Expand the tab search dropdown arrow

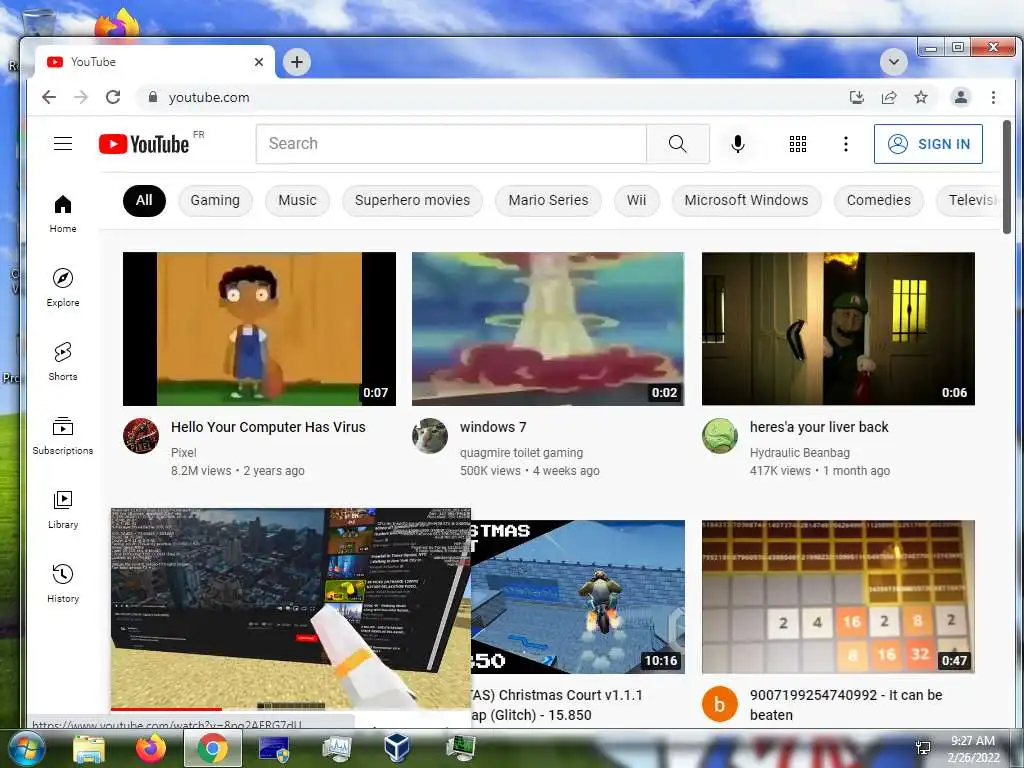[893, 63]
